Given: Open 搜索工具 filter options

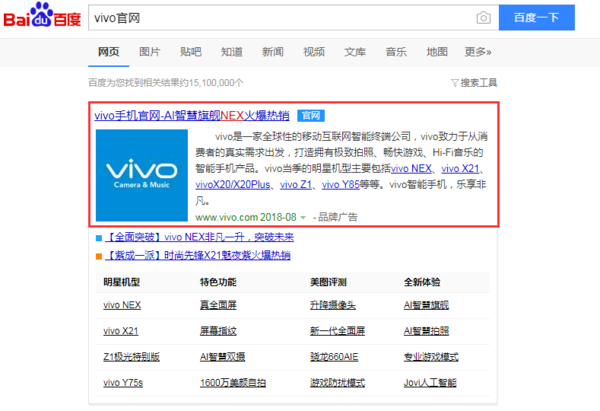Looking at the screenshot, I should (x=474, y=83).
